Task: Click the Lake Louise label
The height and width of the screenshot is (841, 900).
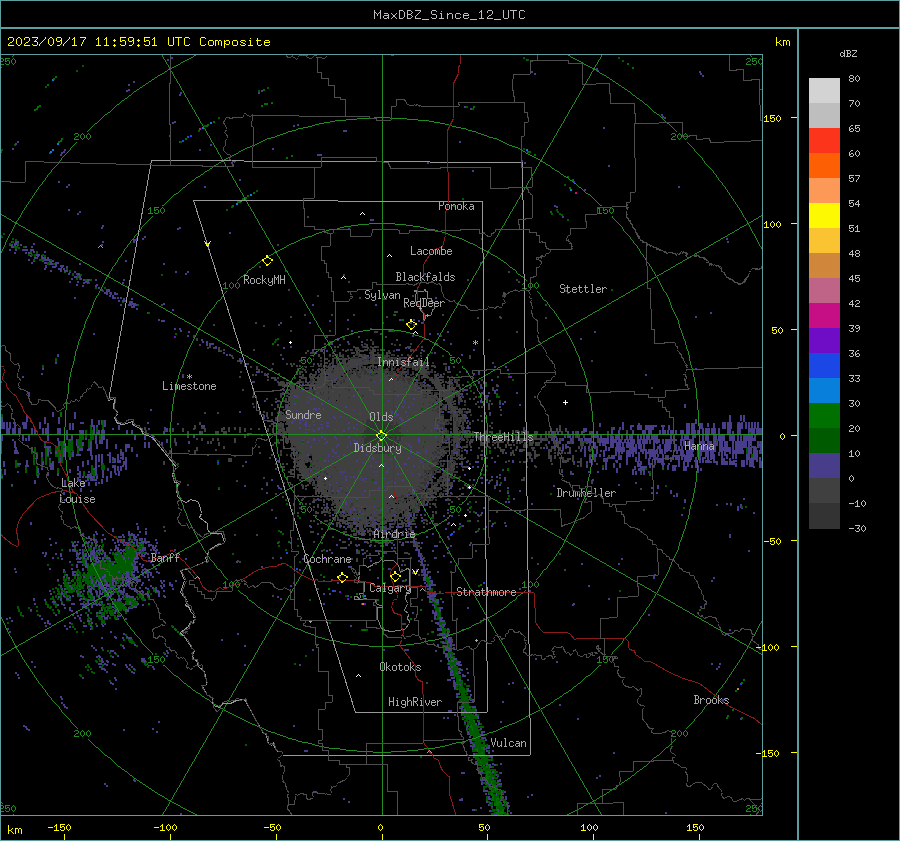Action: pyautogui.click(x=77, y=491)
